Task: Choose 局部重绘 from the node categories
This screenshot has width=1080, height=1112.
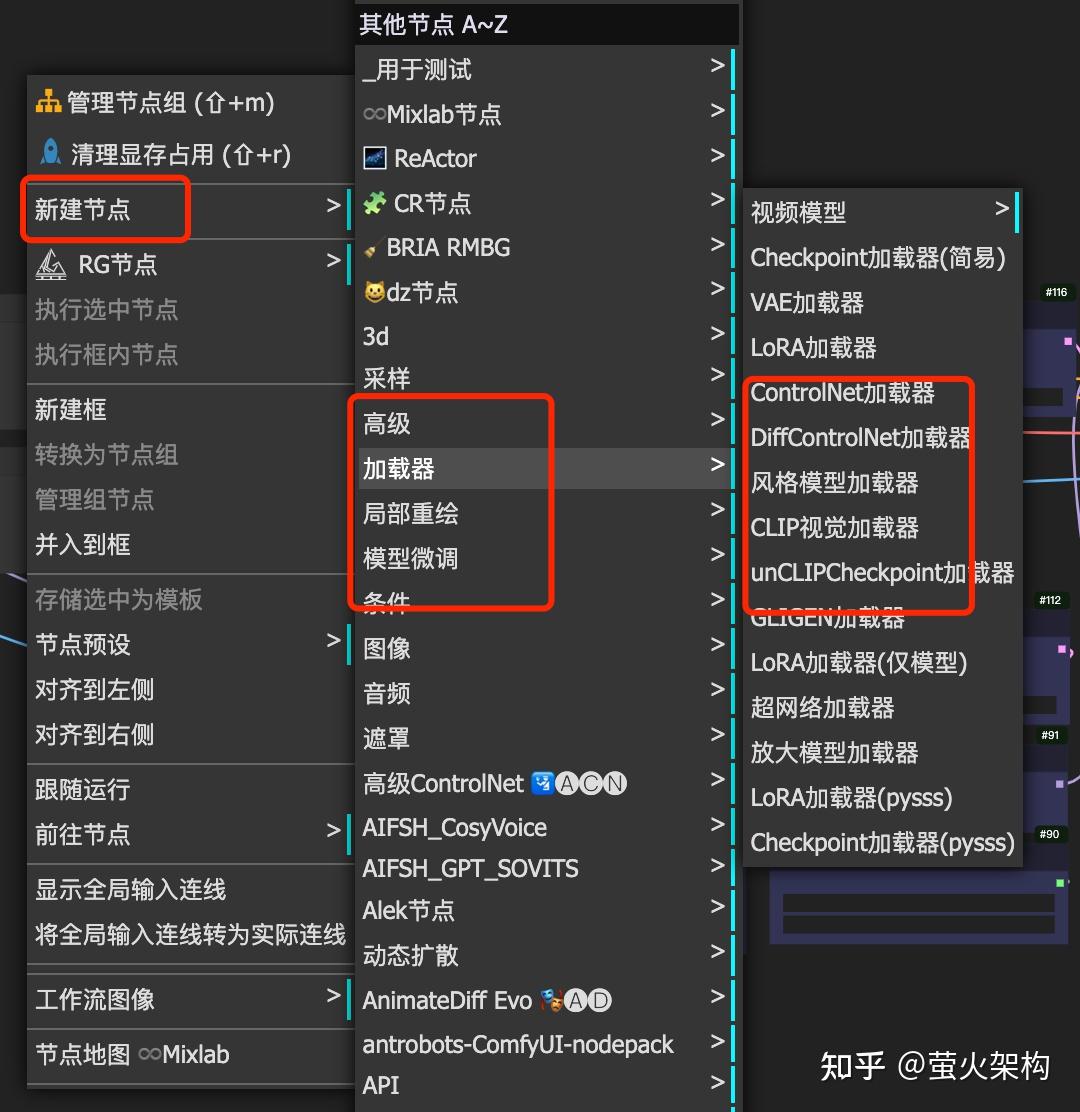Action: (410, 512)
